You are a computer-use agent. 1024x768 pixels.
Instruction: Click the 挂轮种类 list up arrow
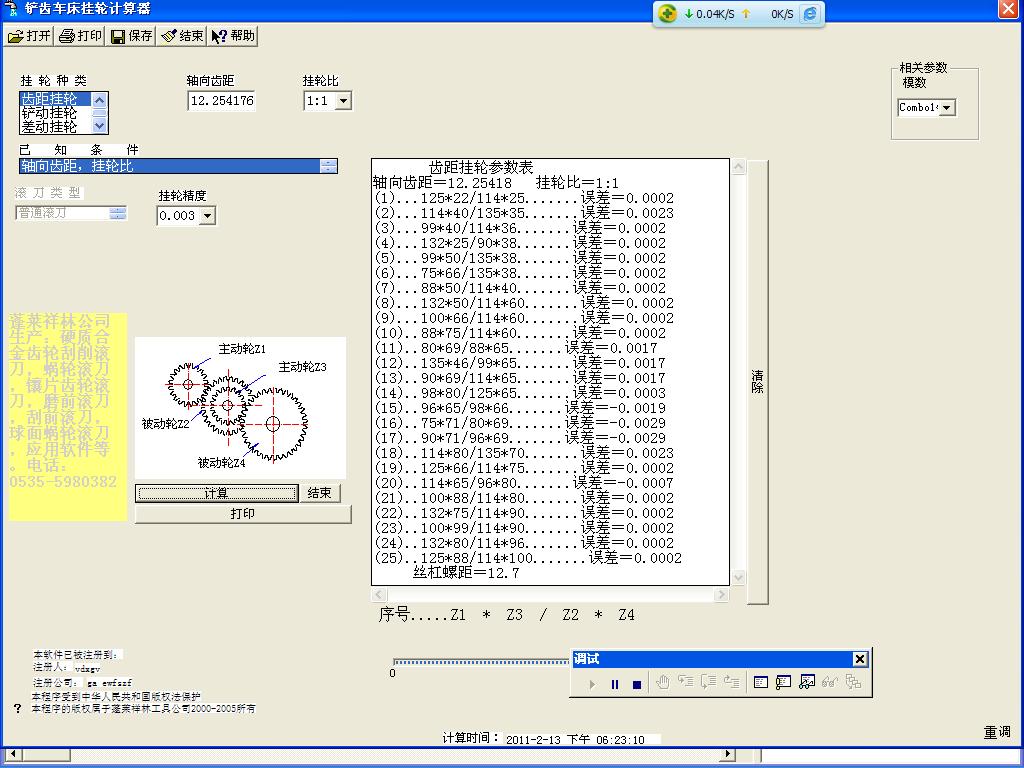99,100
